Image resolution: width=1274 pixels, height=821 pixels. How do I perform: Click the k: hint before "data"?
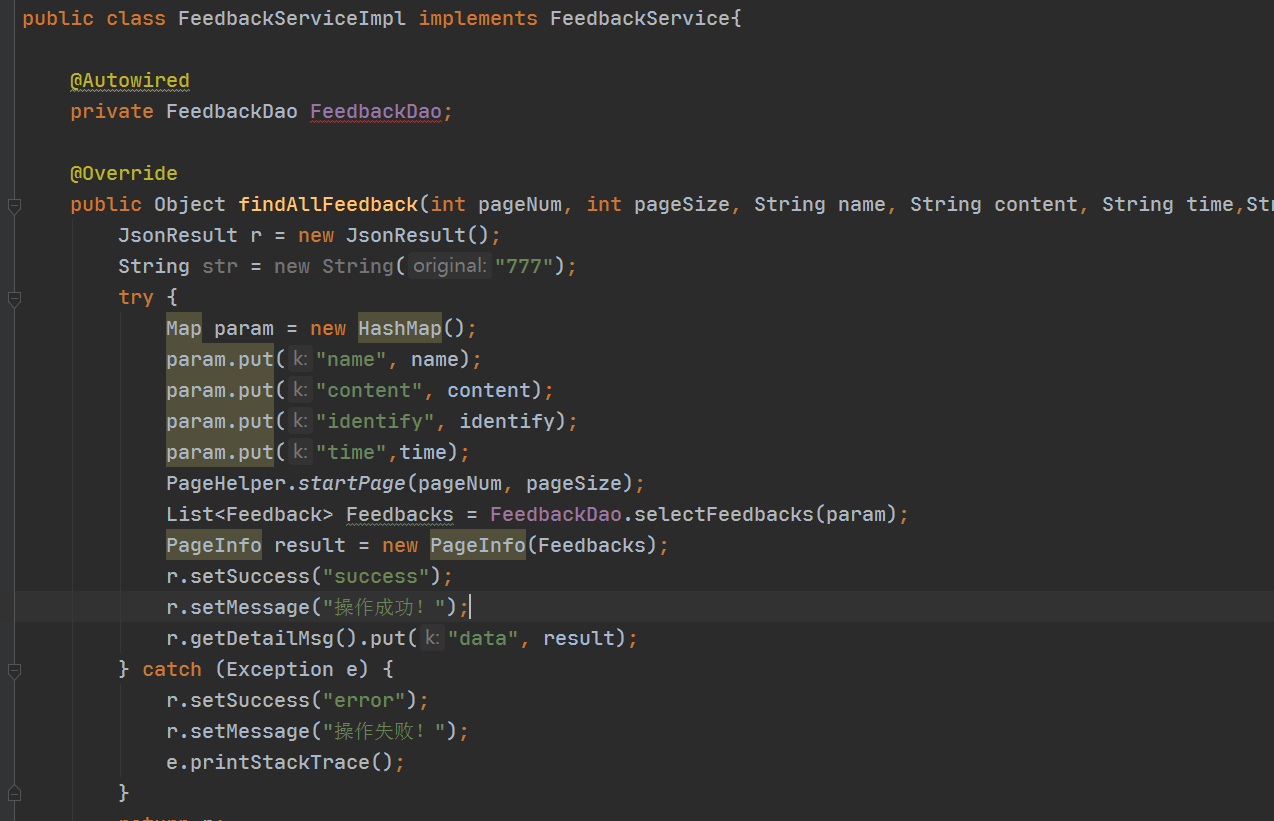tap(433, 638)
